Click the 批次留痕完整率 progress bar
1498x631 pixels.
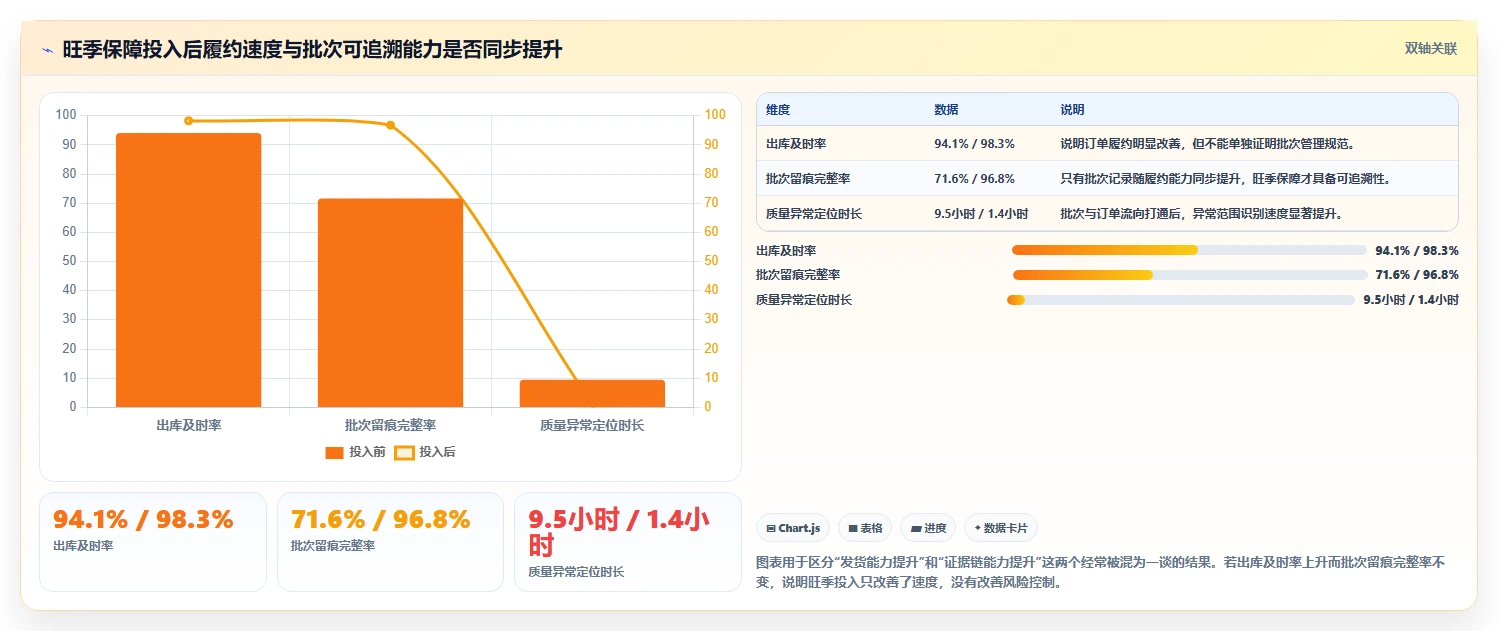pyautogui.click(x=1190, y=275)
